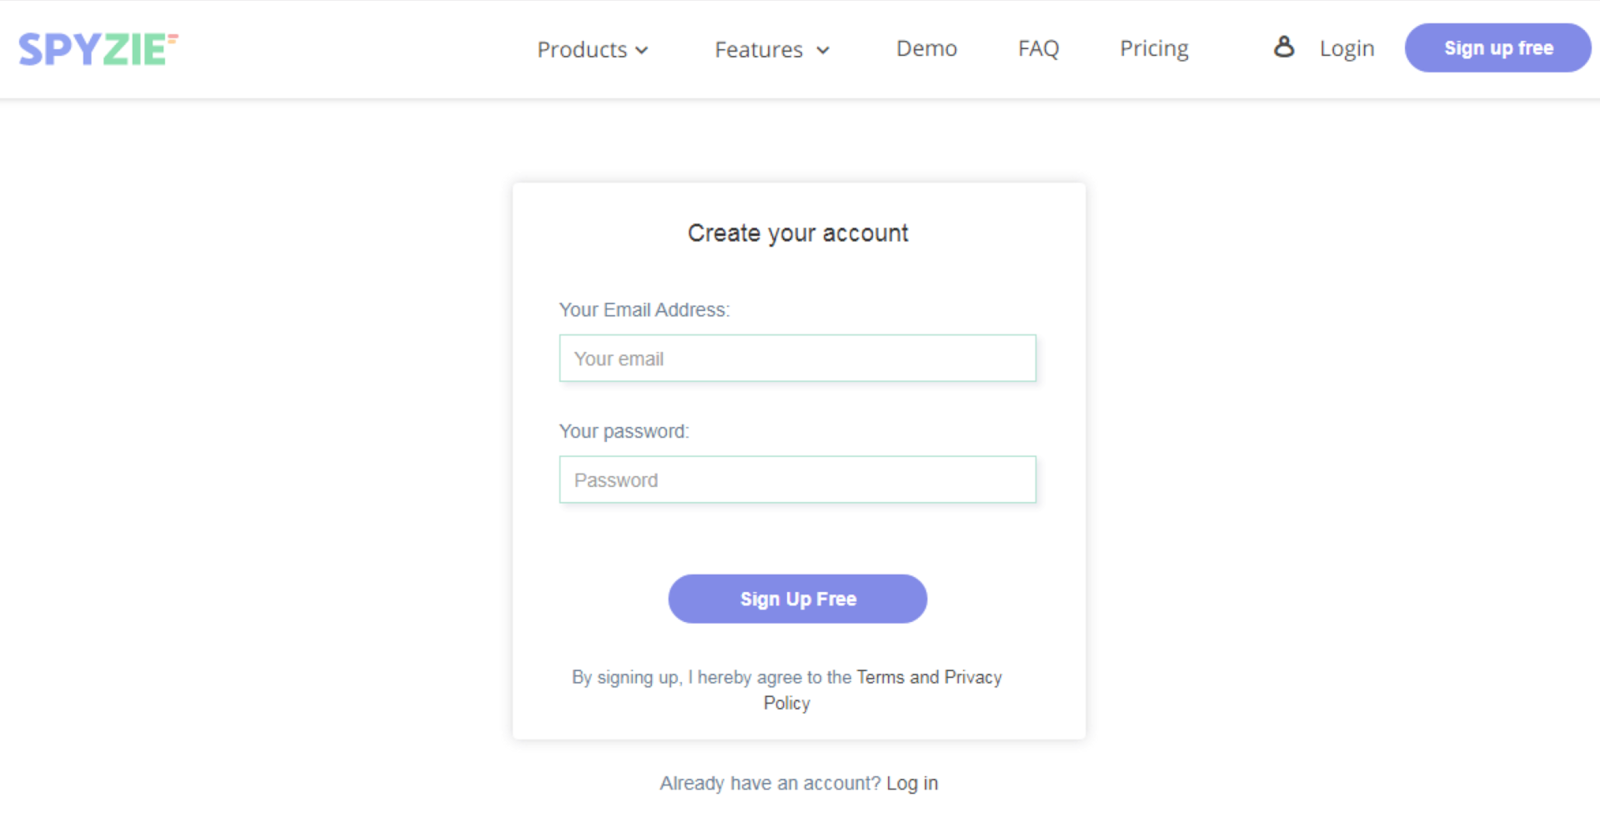View the Pricing page
The height and width of the screenshot is (828, 1600).
point(1154,48)
